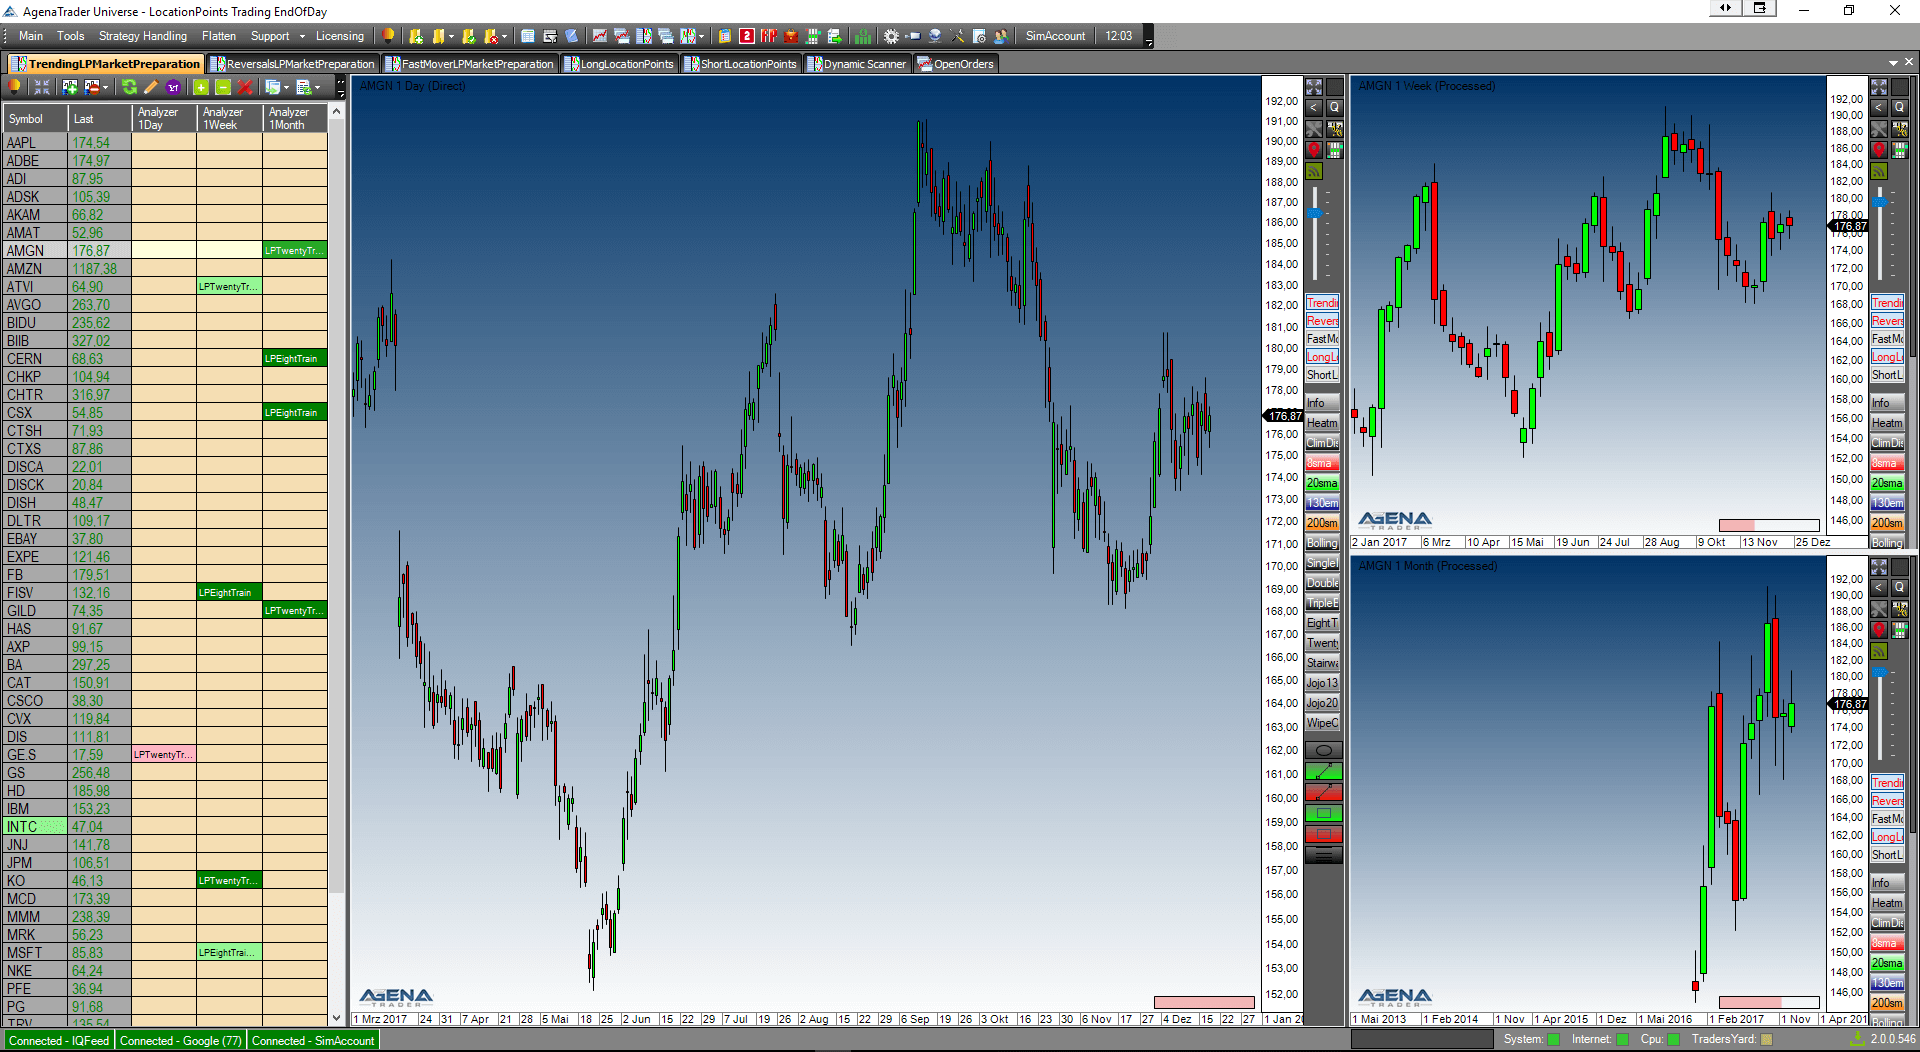Open dropdown arrow beside red-flag list icon
1920x1052 pixels.
[104, 88]
